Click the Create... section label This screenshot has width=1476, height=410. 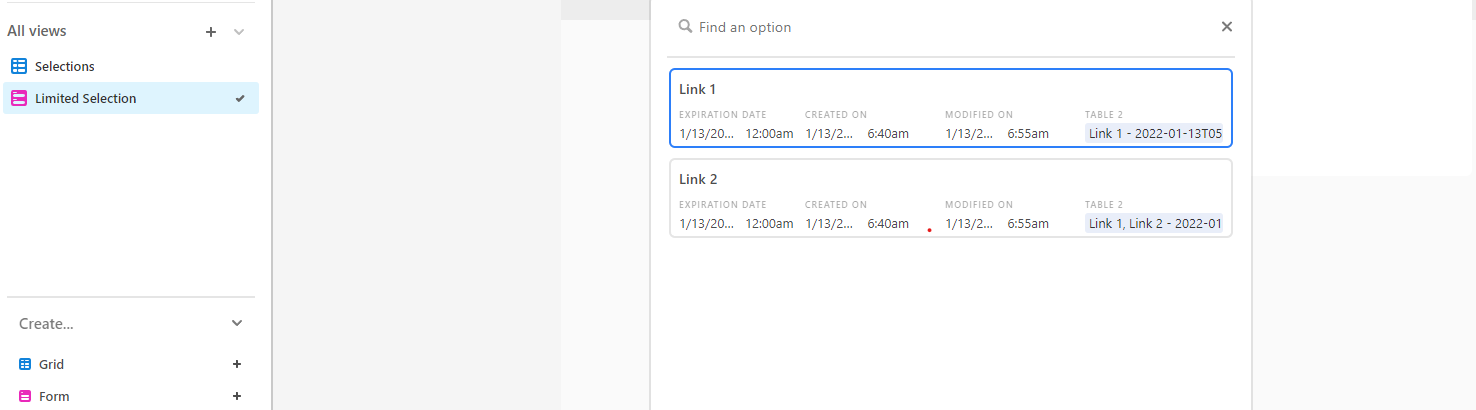click(x=46, y=324)
